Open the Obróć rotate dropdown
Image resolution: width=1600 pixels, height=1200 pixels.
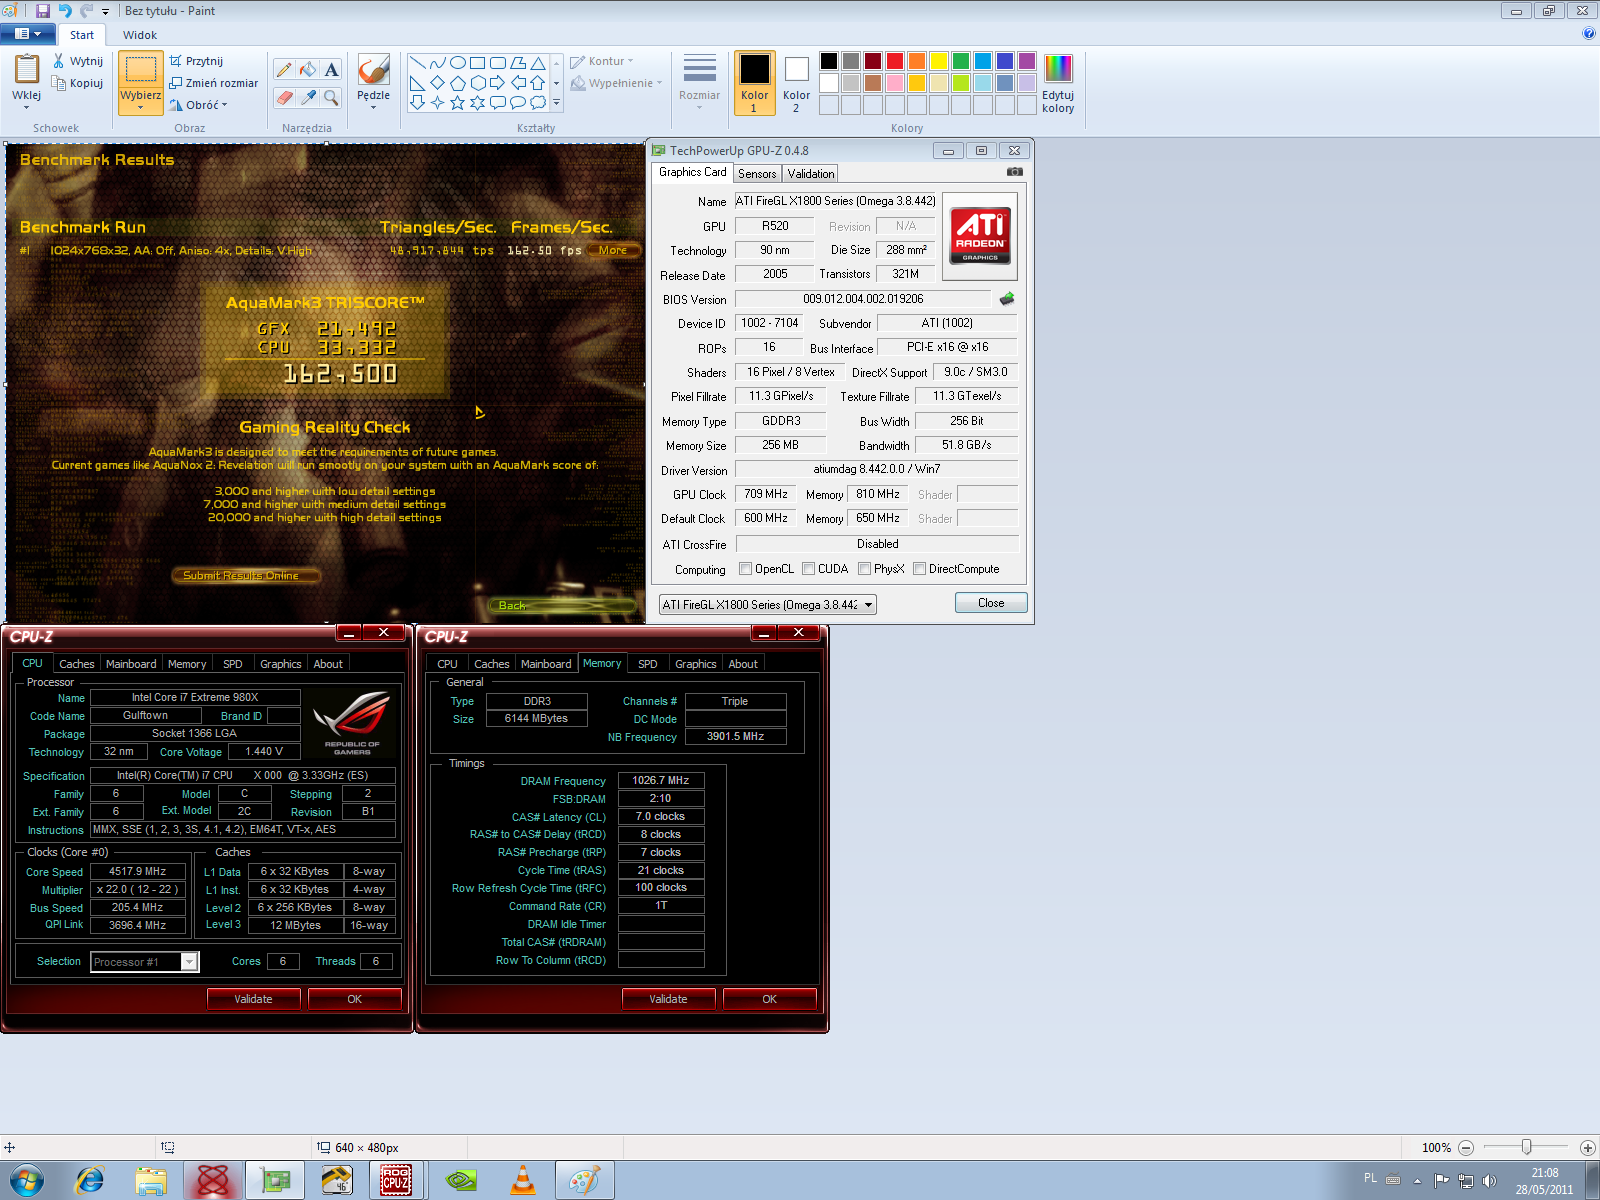198,105
